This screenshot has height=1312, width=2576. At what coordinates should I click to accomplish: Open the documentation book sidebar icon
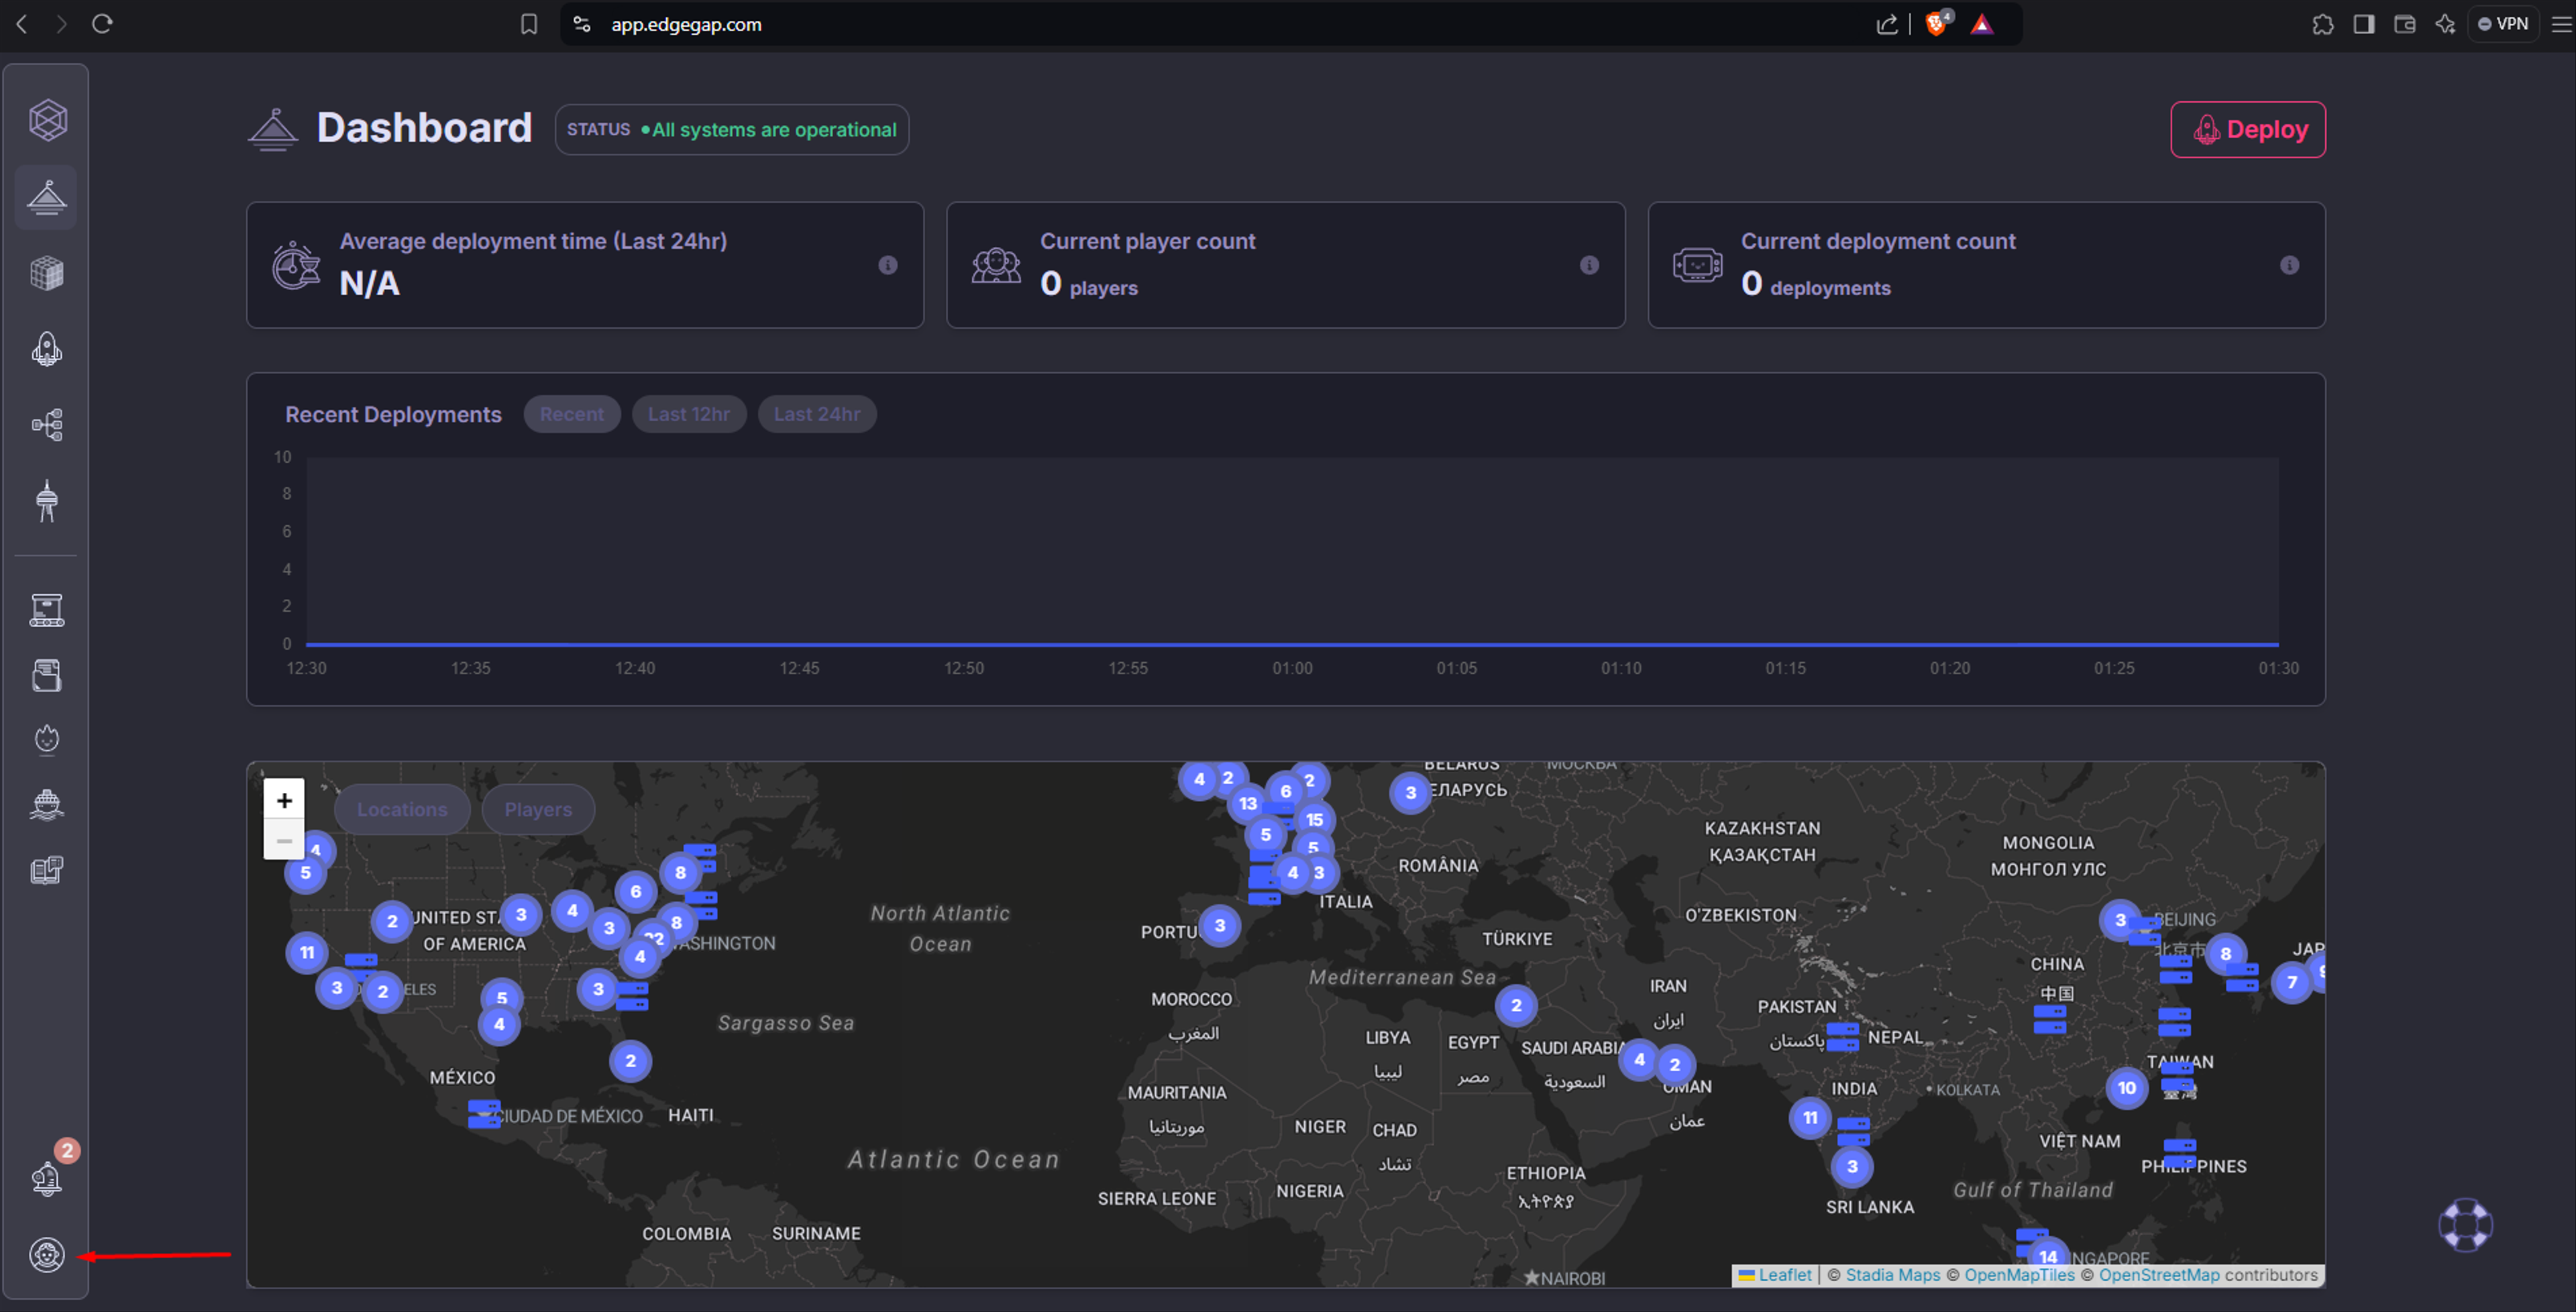47,869
